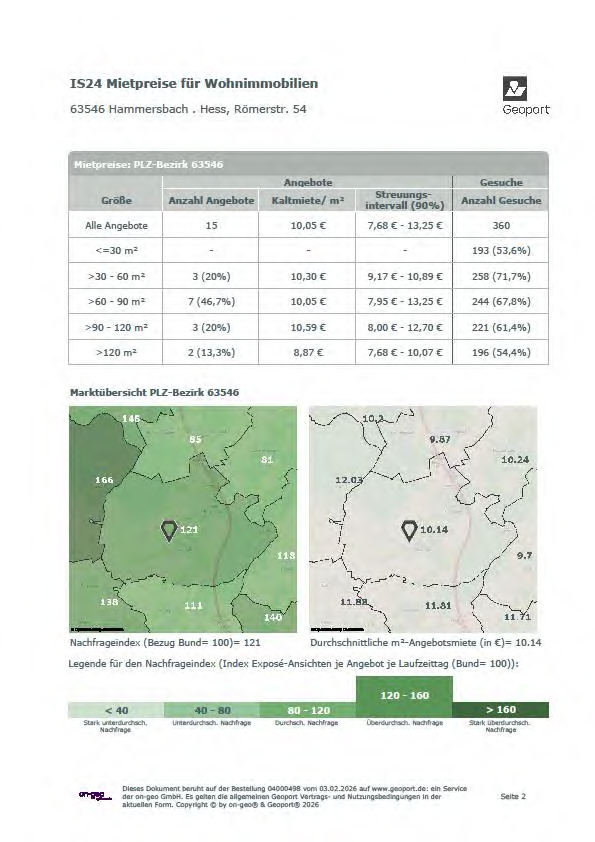Click the '10,59 €' rent cell

pyautogui.click(x=308, y=328)
